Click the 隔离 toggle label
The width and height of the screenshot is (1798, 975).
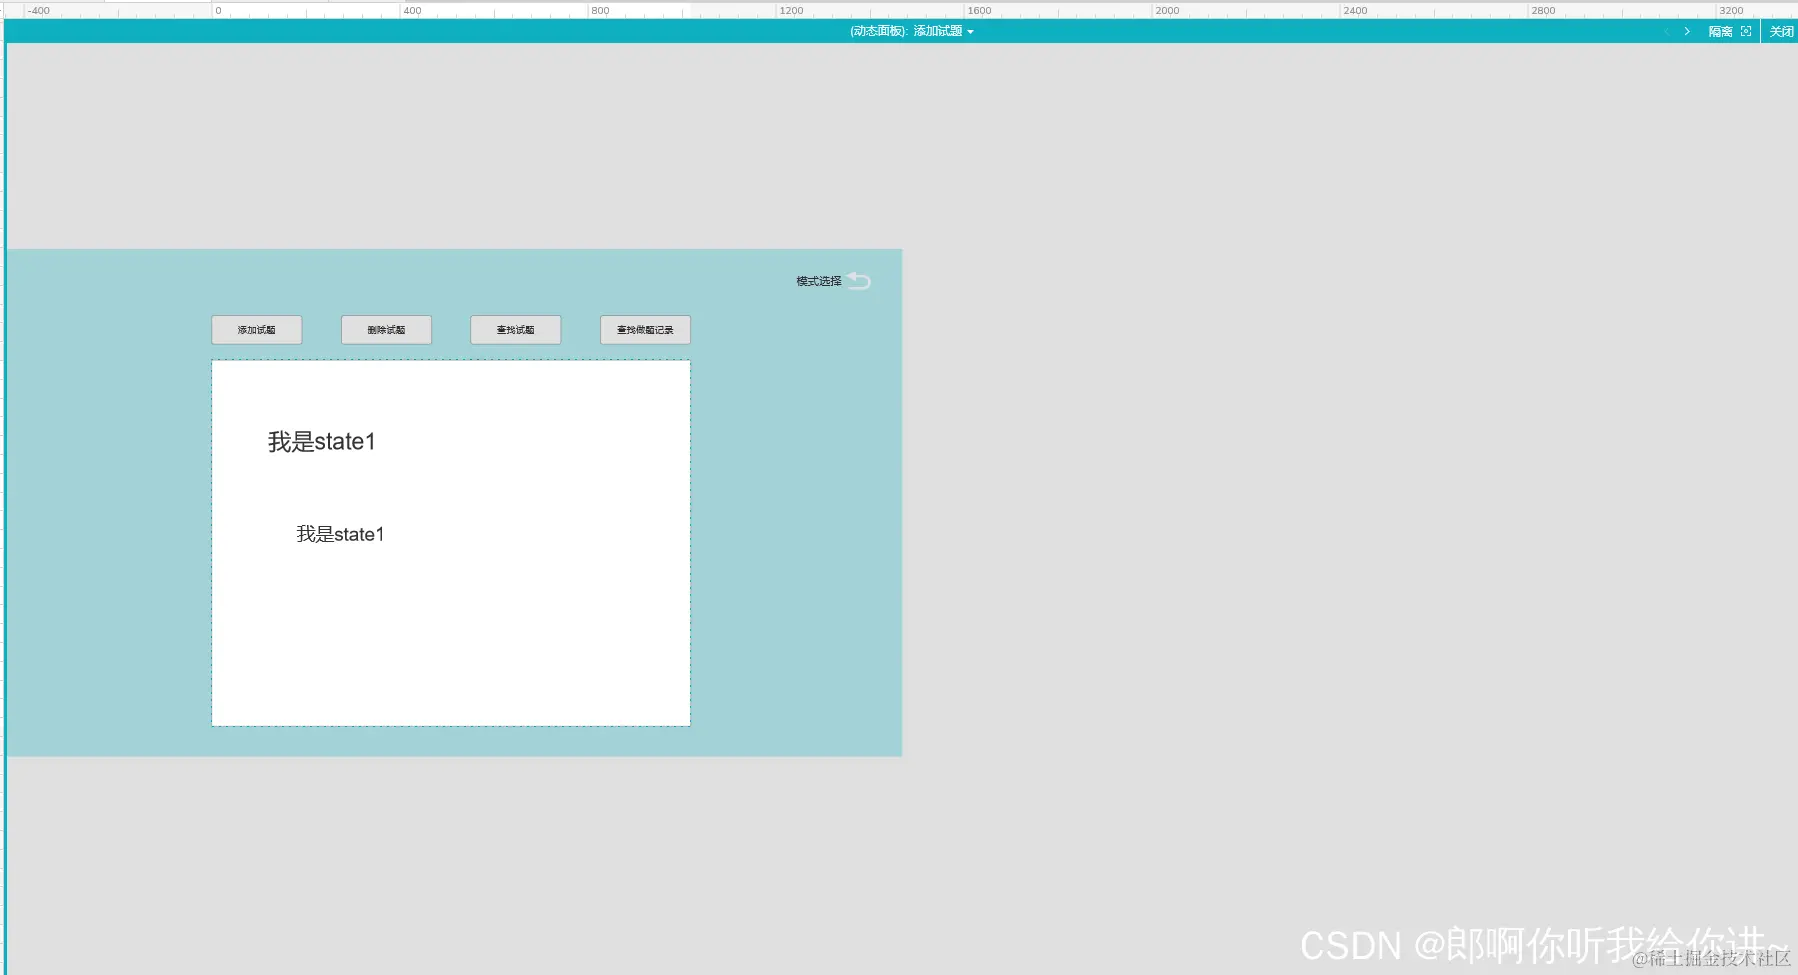1720,31
